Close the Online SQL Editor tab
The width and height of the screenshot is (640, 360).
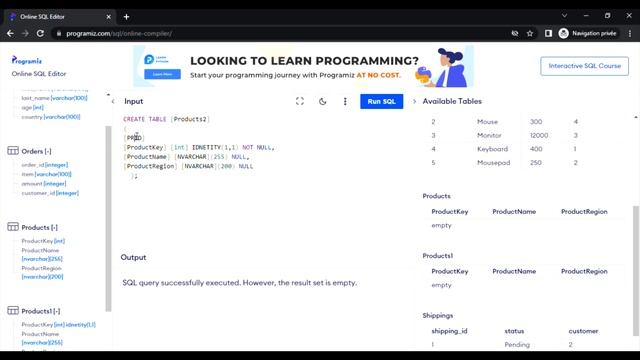pyautogui.click(x=109, y=17)
